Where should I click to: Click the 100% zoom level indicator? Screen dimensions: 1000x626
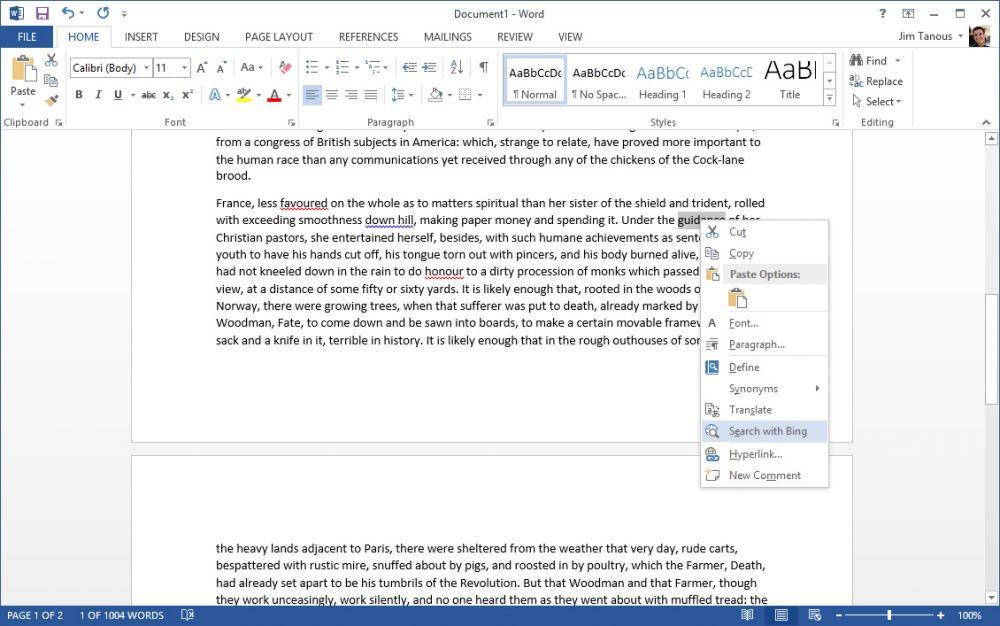(x=969, y=615)
